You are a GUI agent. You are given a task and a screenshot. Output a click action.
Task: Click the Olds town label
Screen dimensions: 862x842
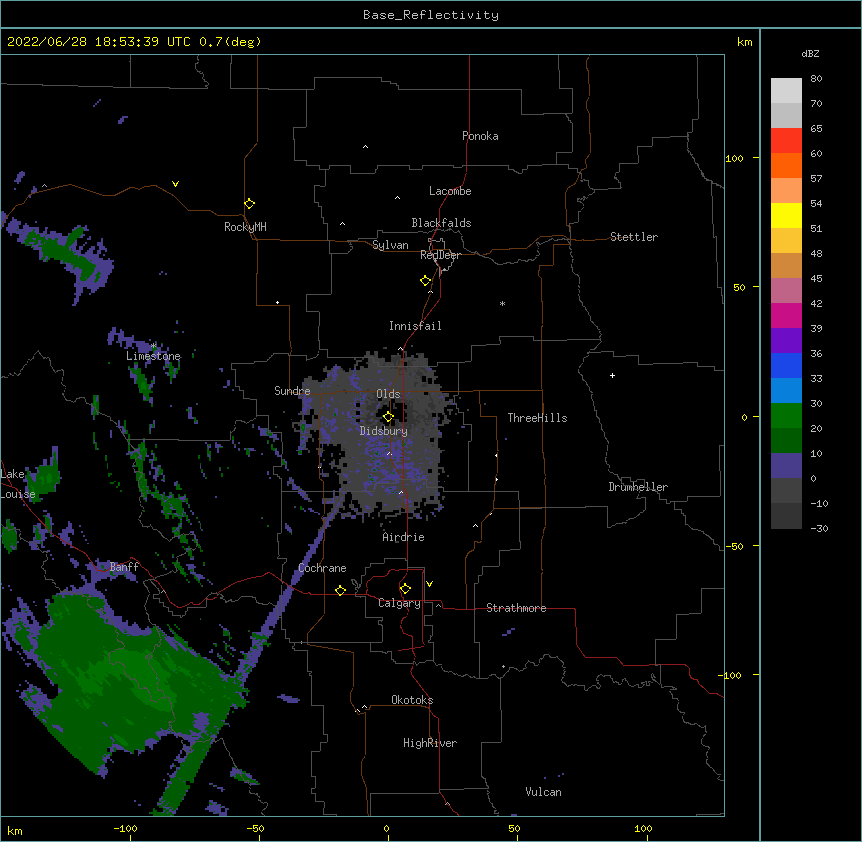[x=388, y=394]
